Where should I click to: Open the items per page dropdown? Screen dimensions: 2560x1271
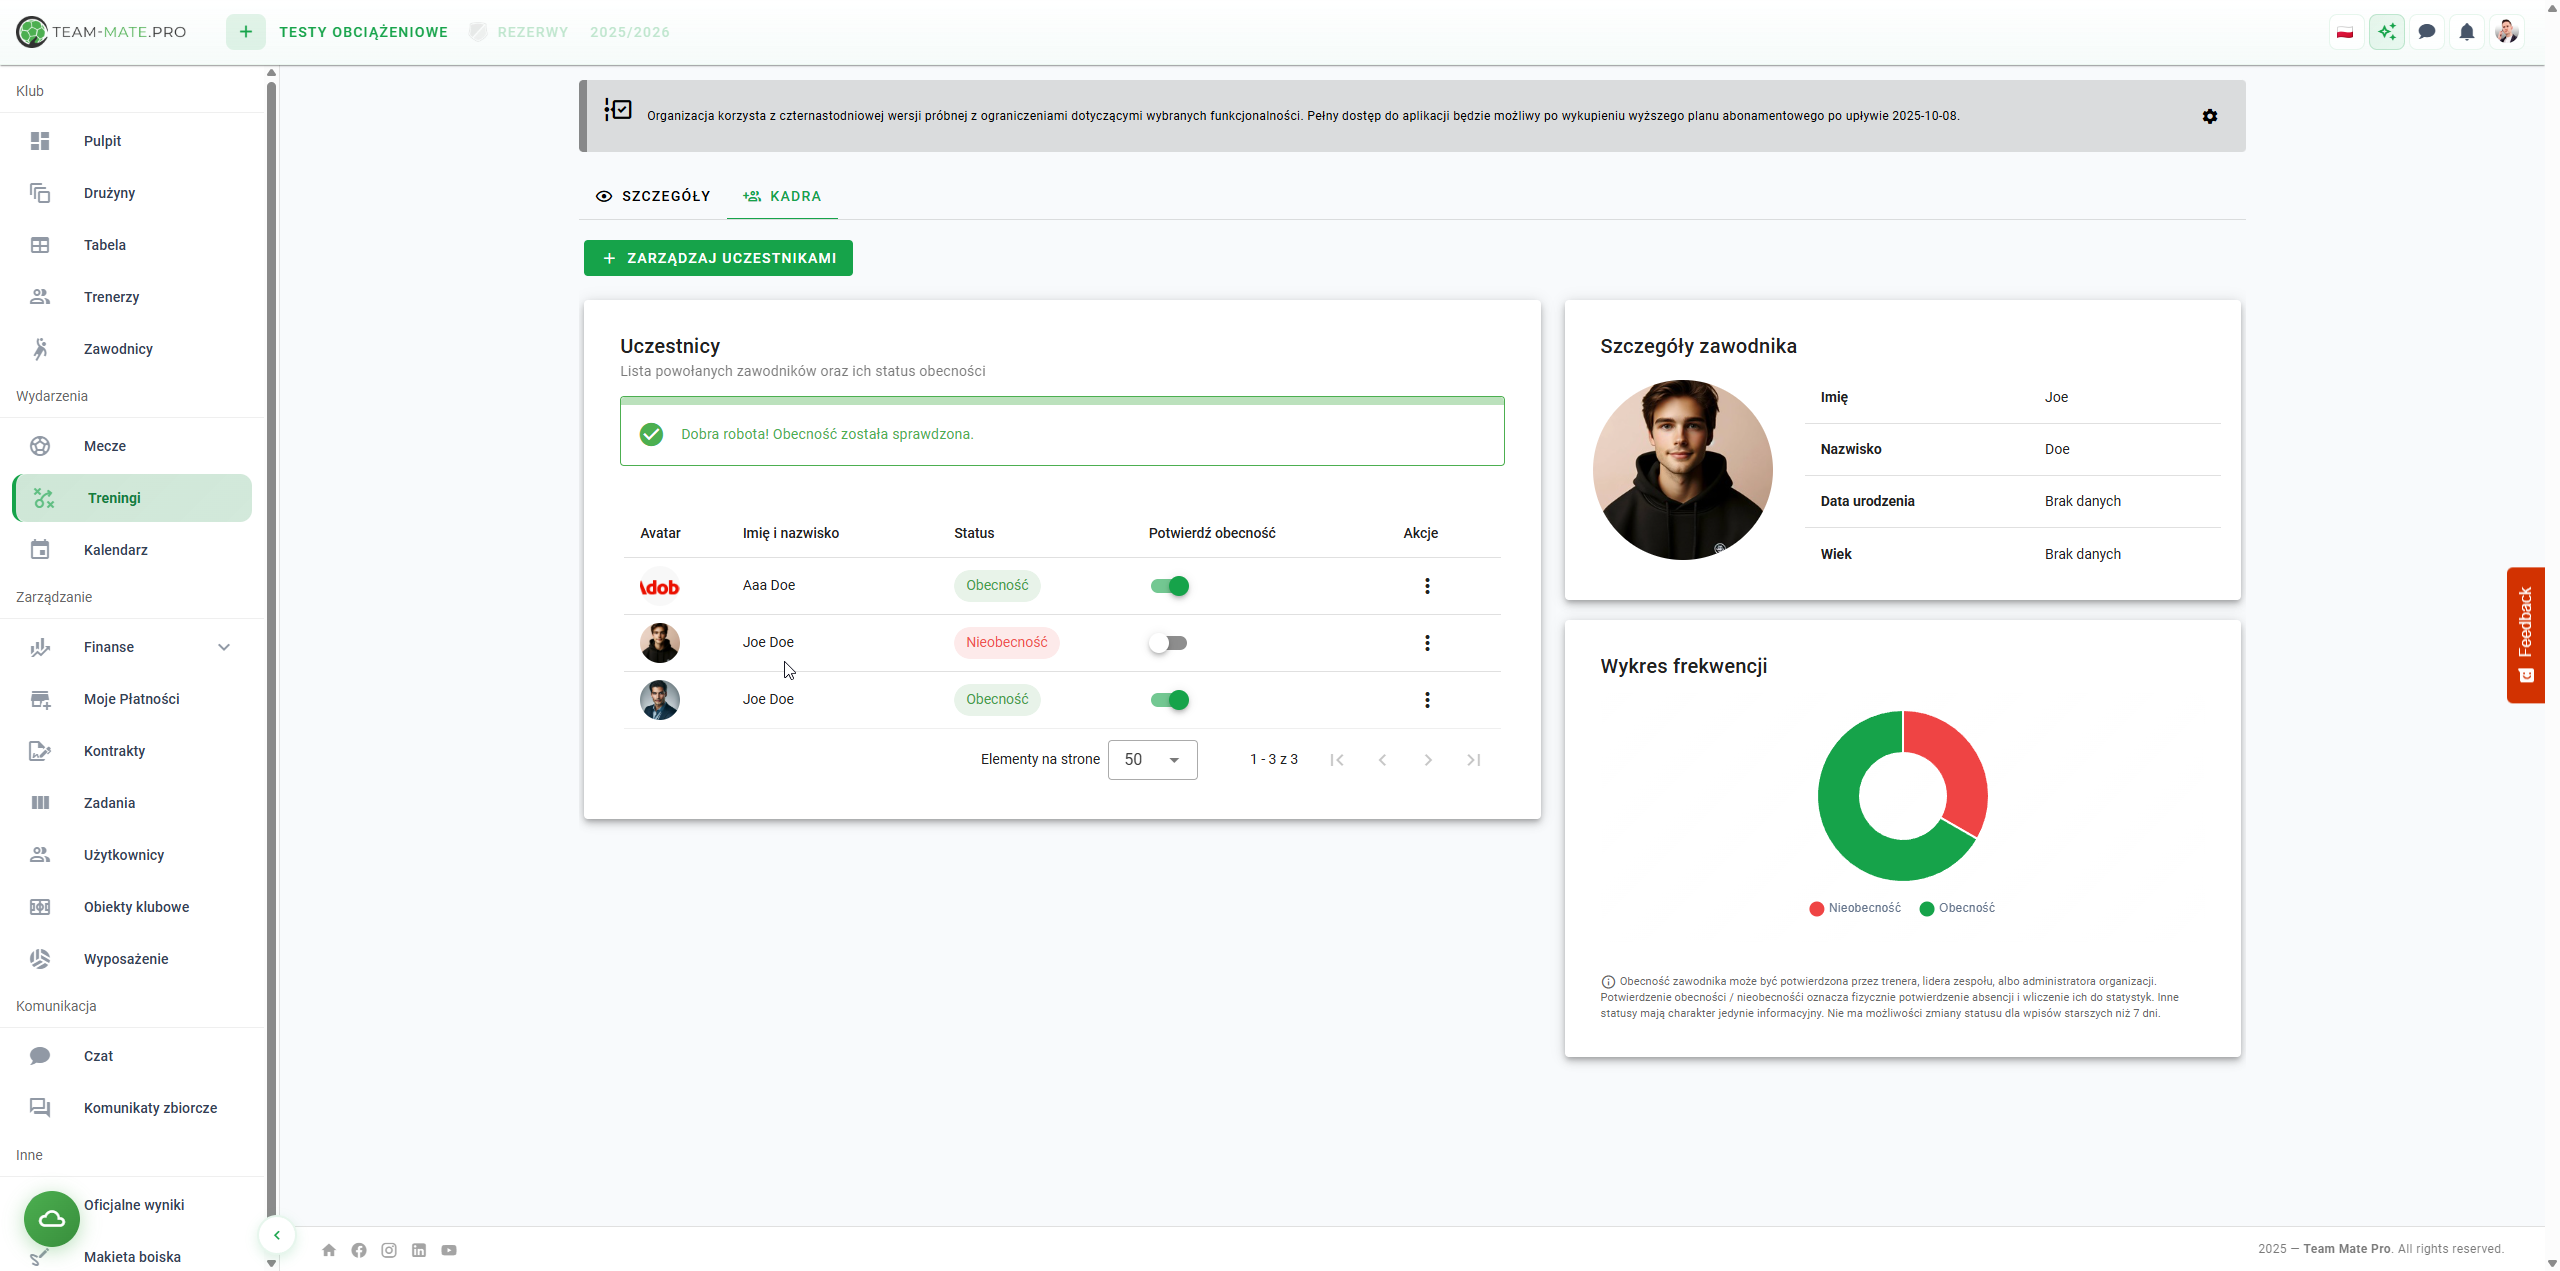[x=1152, y=760]
